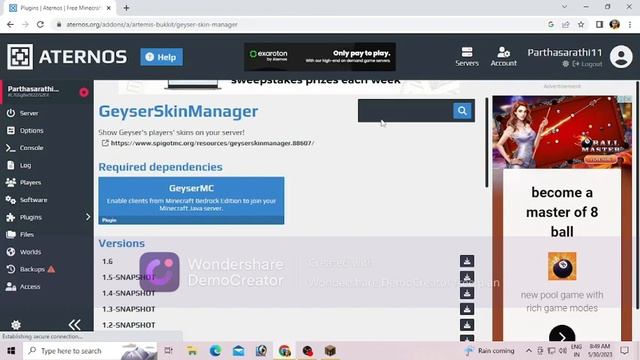Open Chrome menu three dots

coord(630,24)
